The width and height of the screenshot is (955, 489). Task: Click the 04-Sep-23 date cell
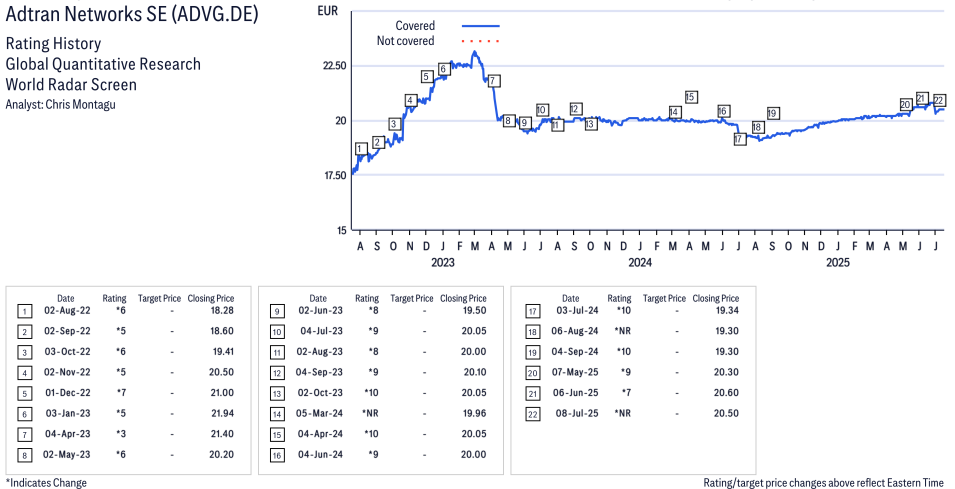coord(319,373)
